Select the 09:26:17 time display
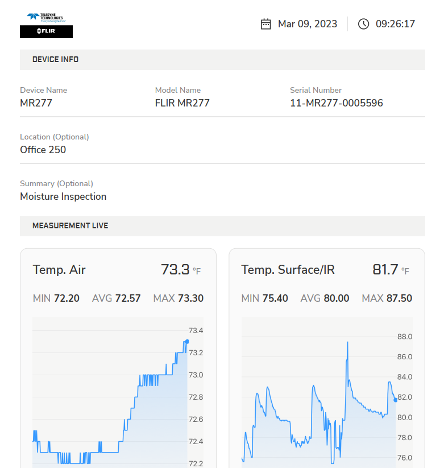The height and width of the screenshot is (468, 440). tap(395, 24)
